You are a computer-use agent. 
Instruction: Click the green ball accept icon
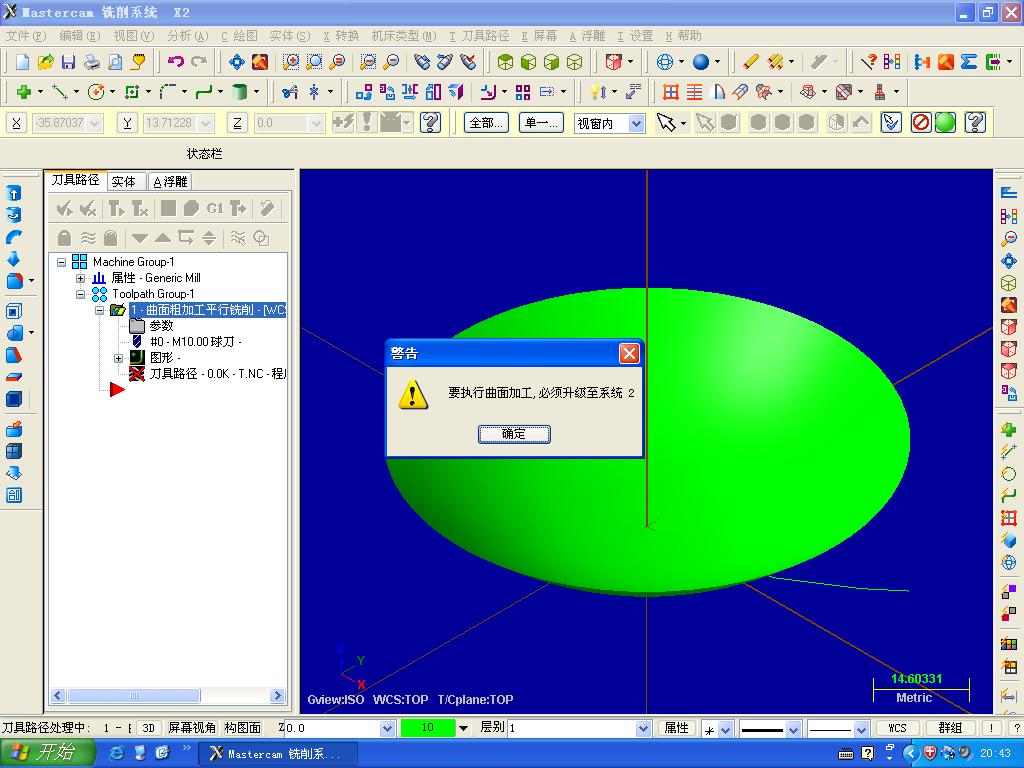[x=945, y=122]
